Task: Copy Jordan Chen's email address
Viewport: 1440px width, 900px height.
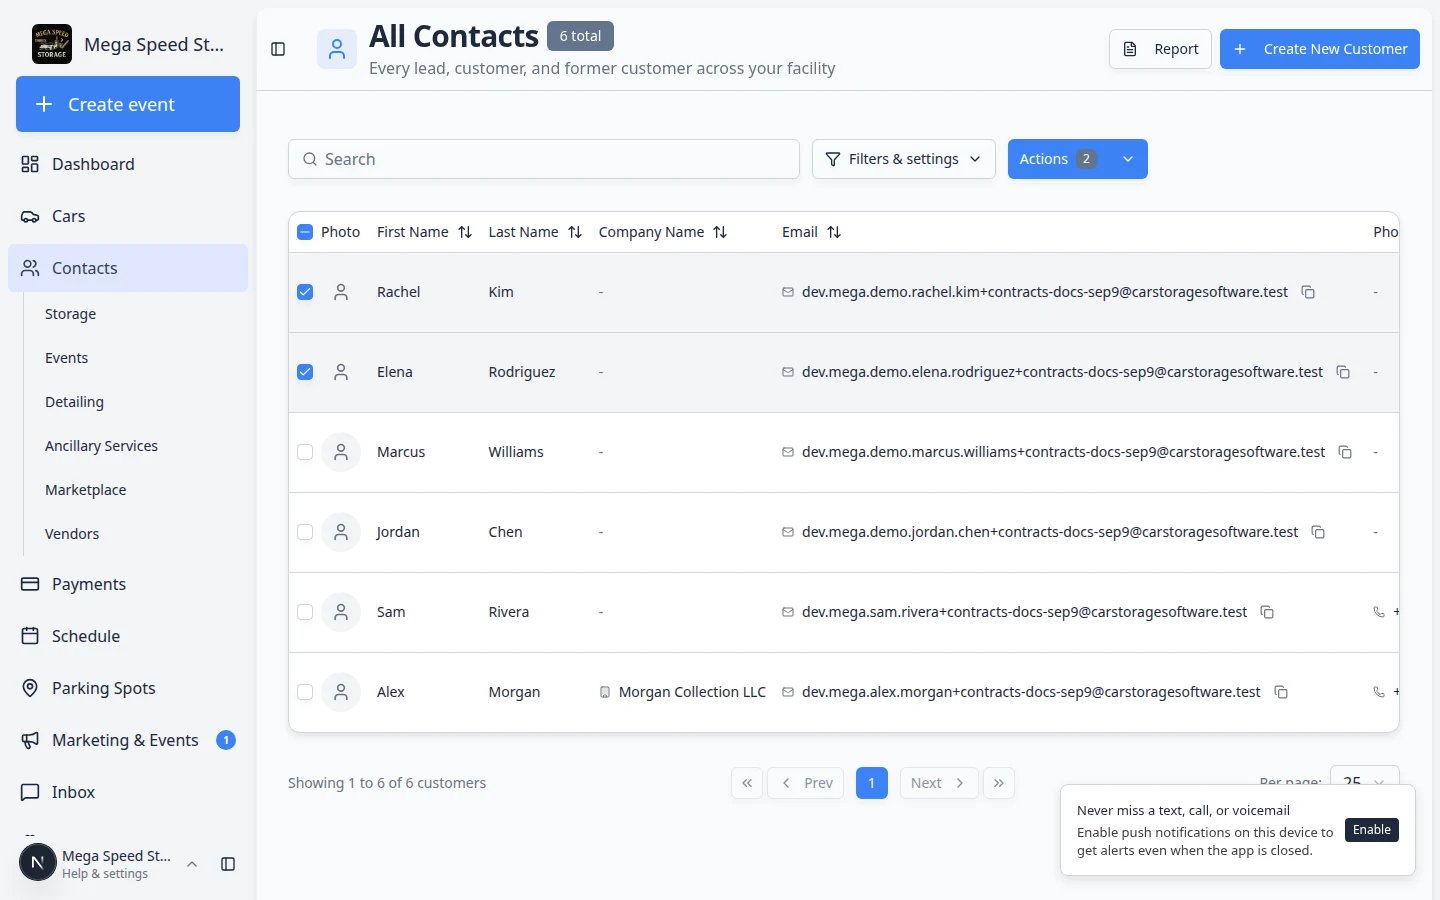Action: point(1318,532)
